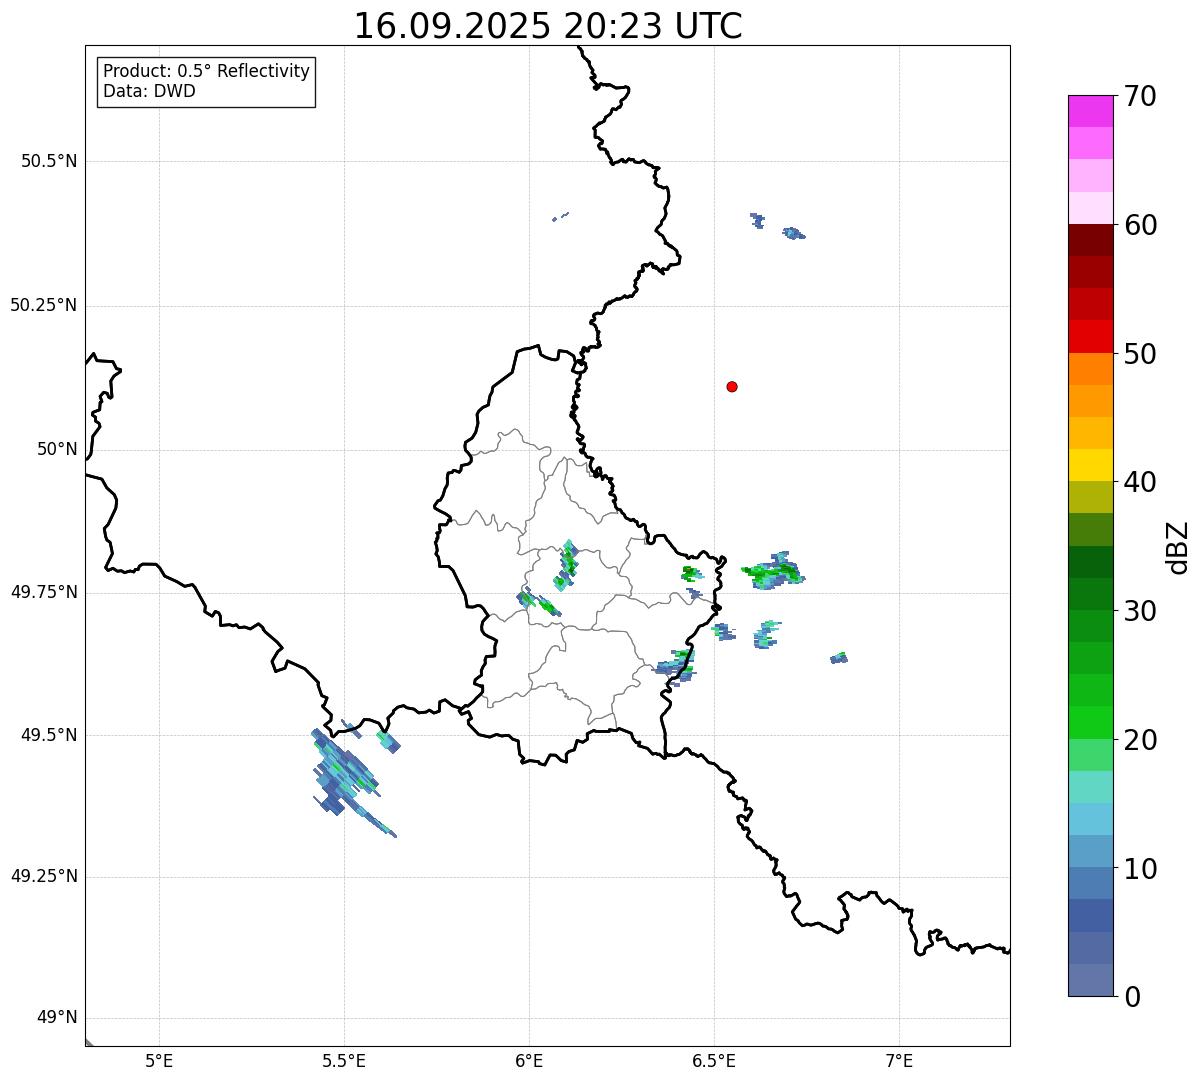Click the colorbar tick label 60

point(1140,225)
